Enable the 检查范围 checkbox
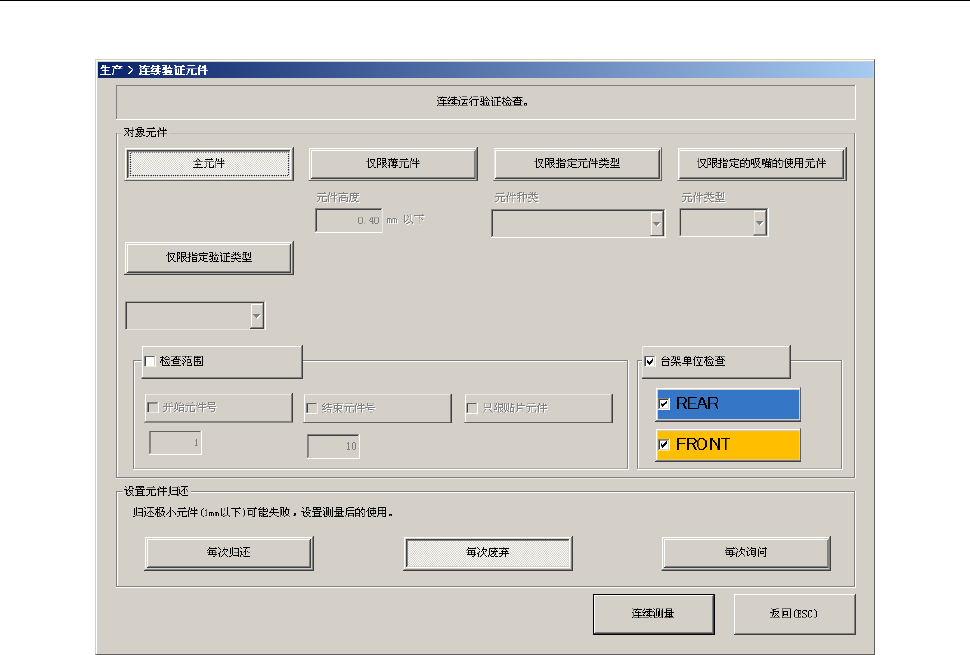This screenshot has width=970, height=655. (x=150, y=361)
